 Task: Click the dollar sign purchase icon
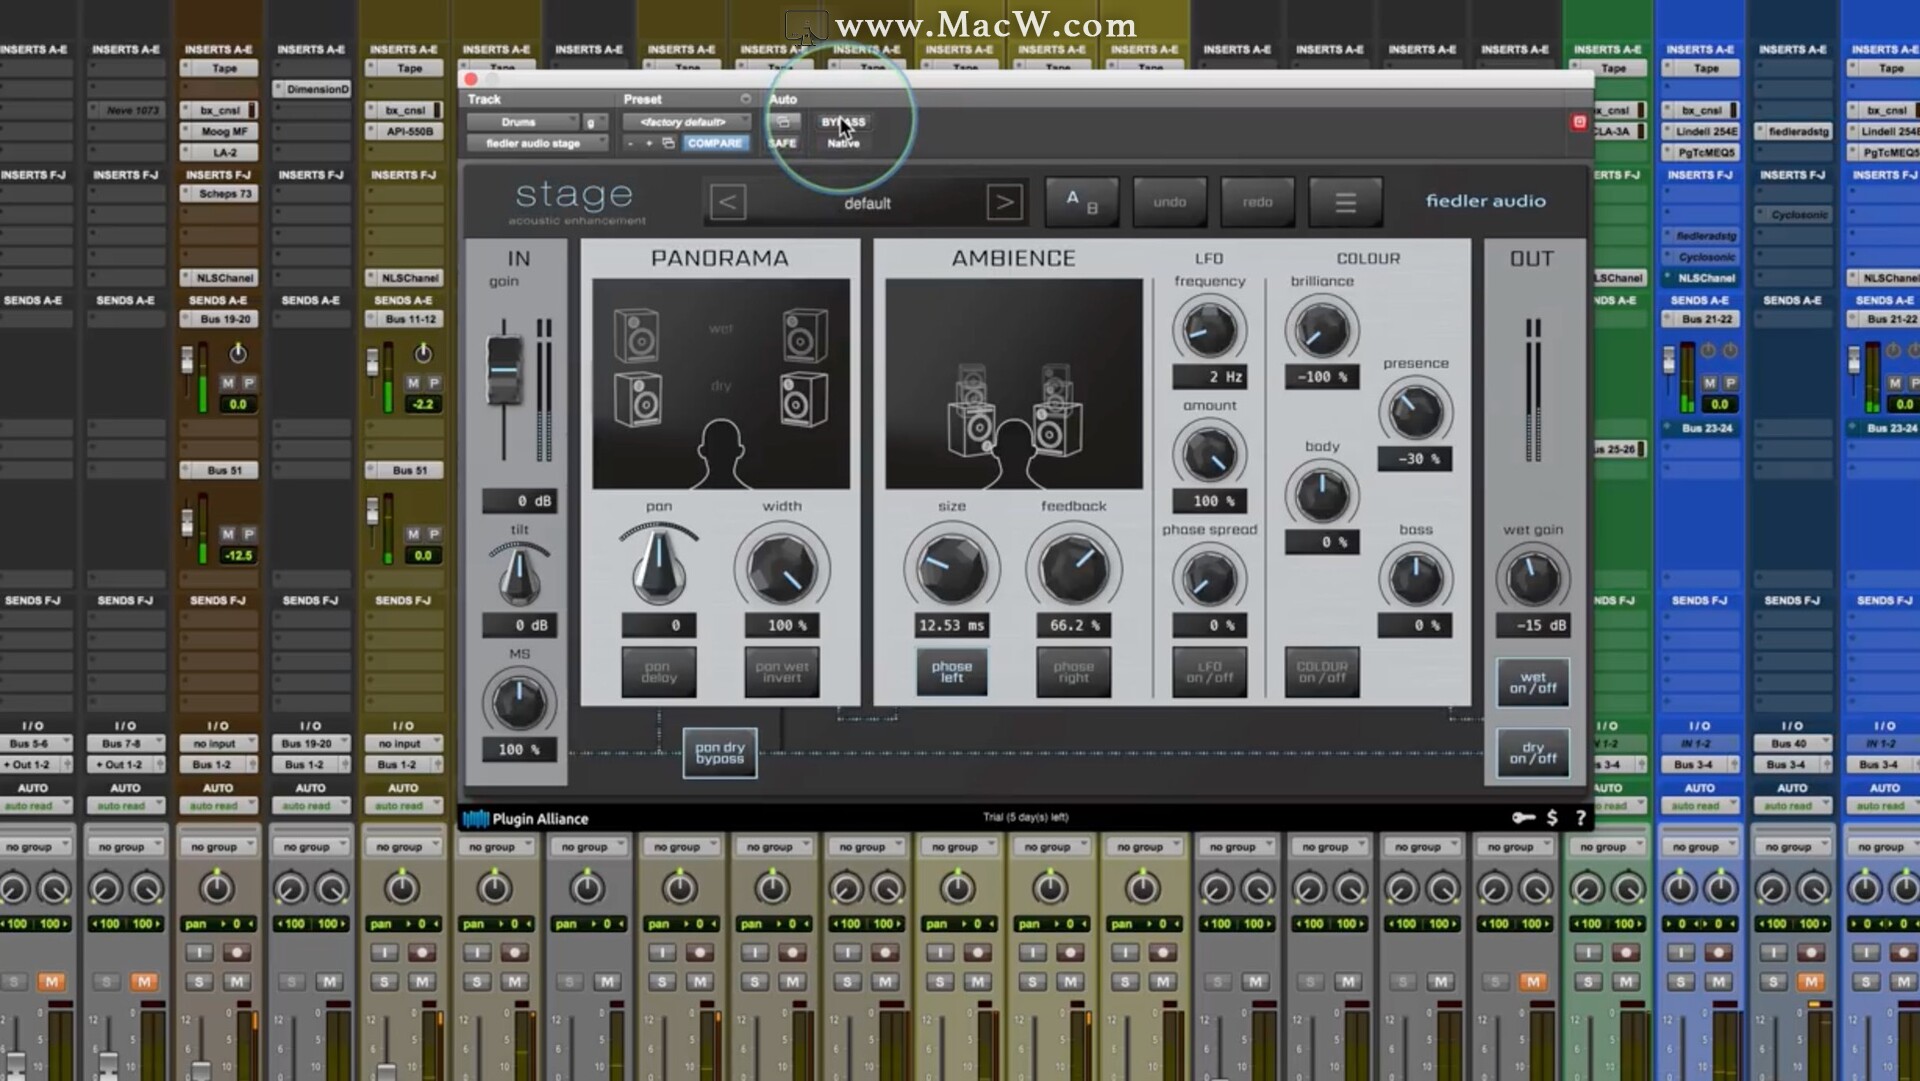pos(1552,817)
